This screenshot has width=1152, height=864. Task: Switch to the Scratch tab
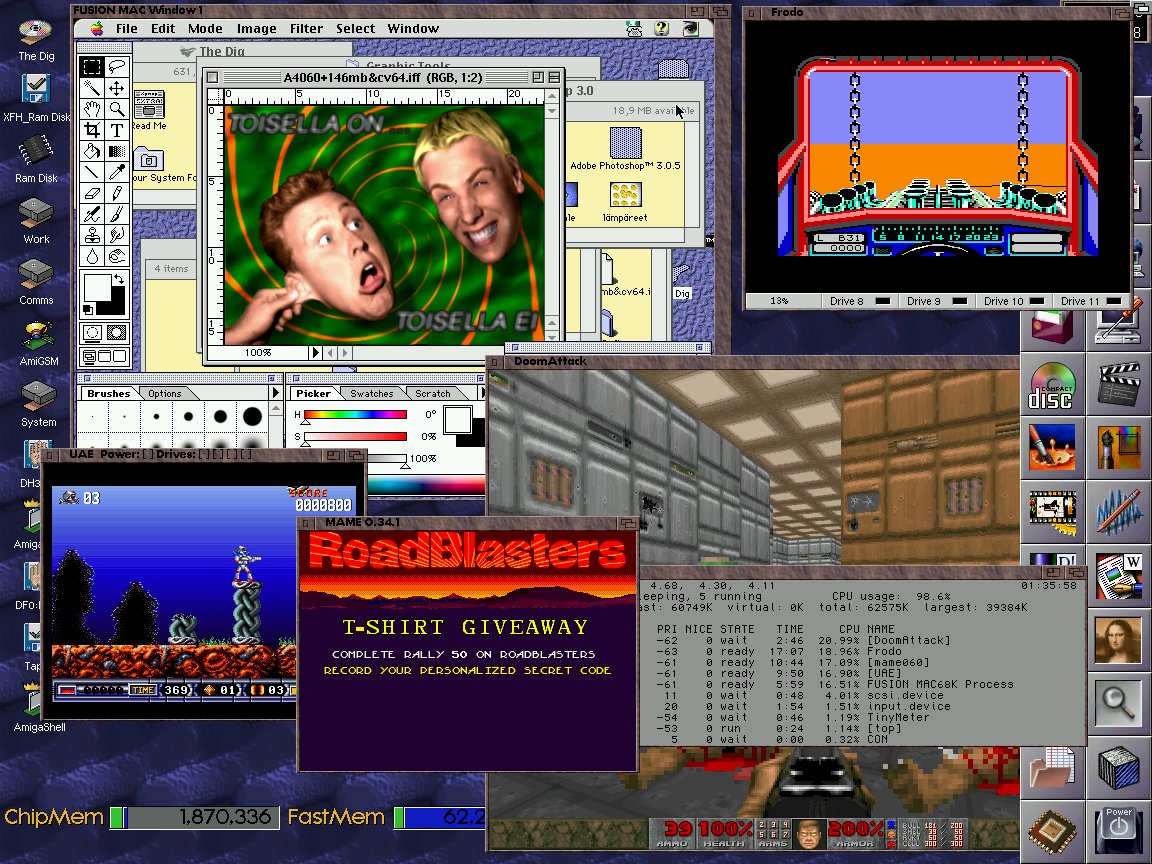(x=433, y=394)
